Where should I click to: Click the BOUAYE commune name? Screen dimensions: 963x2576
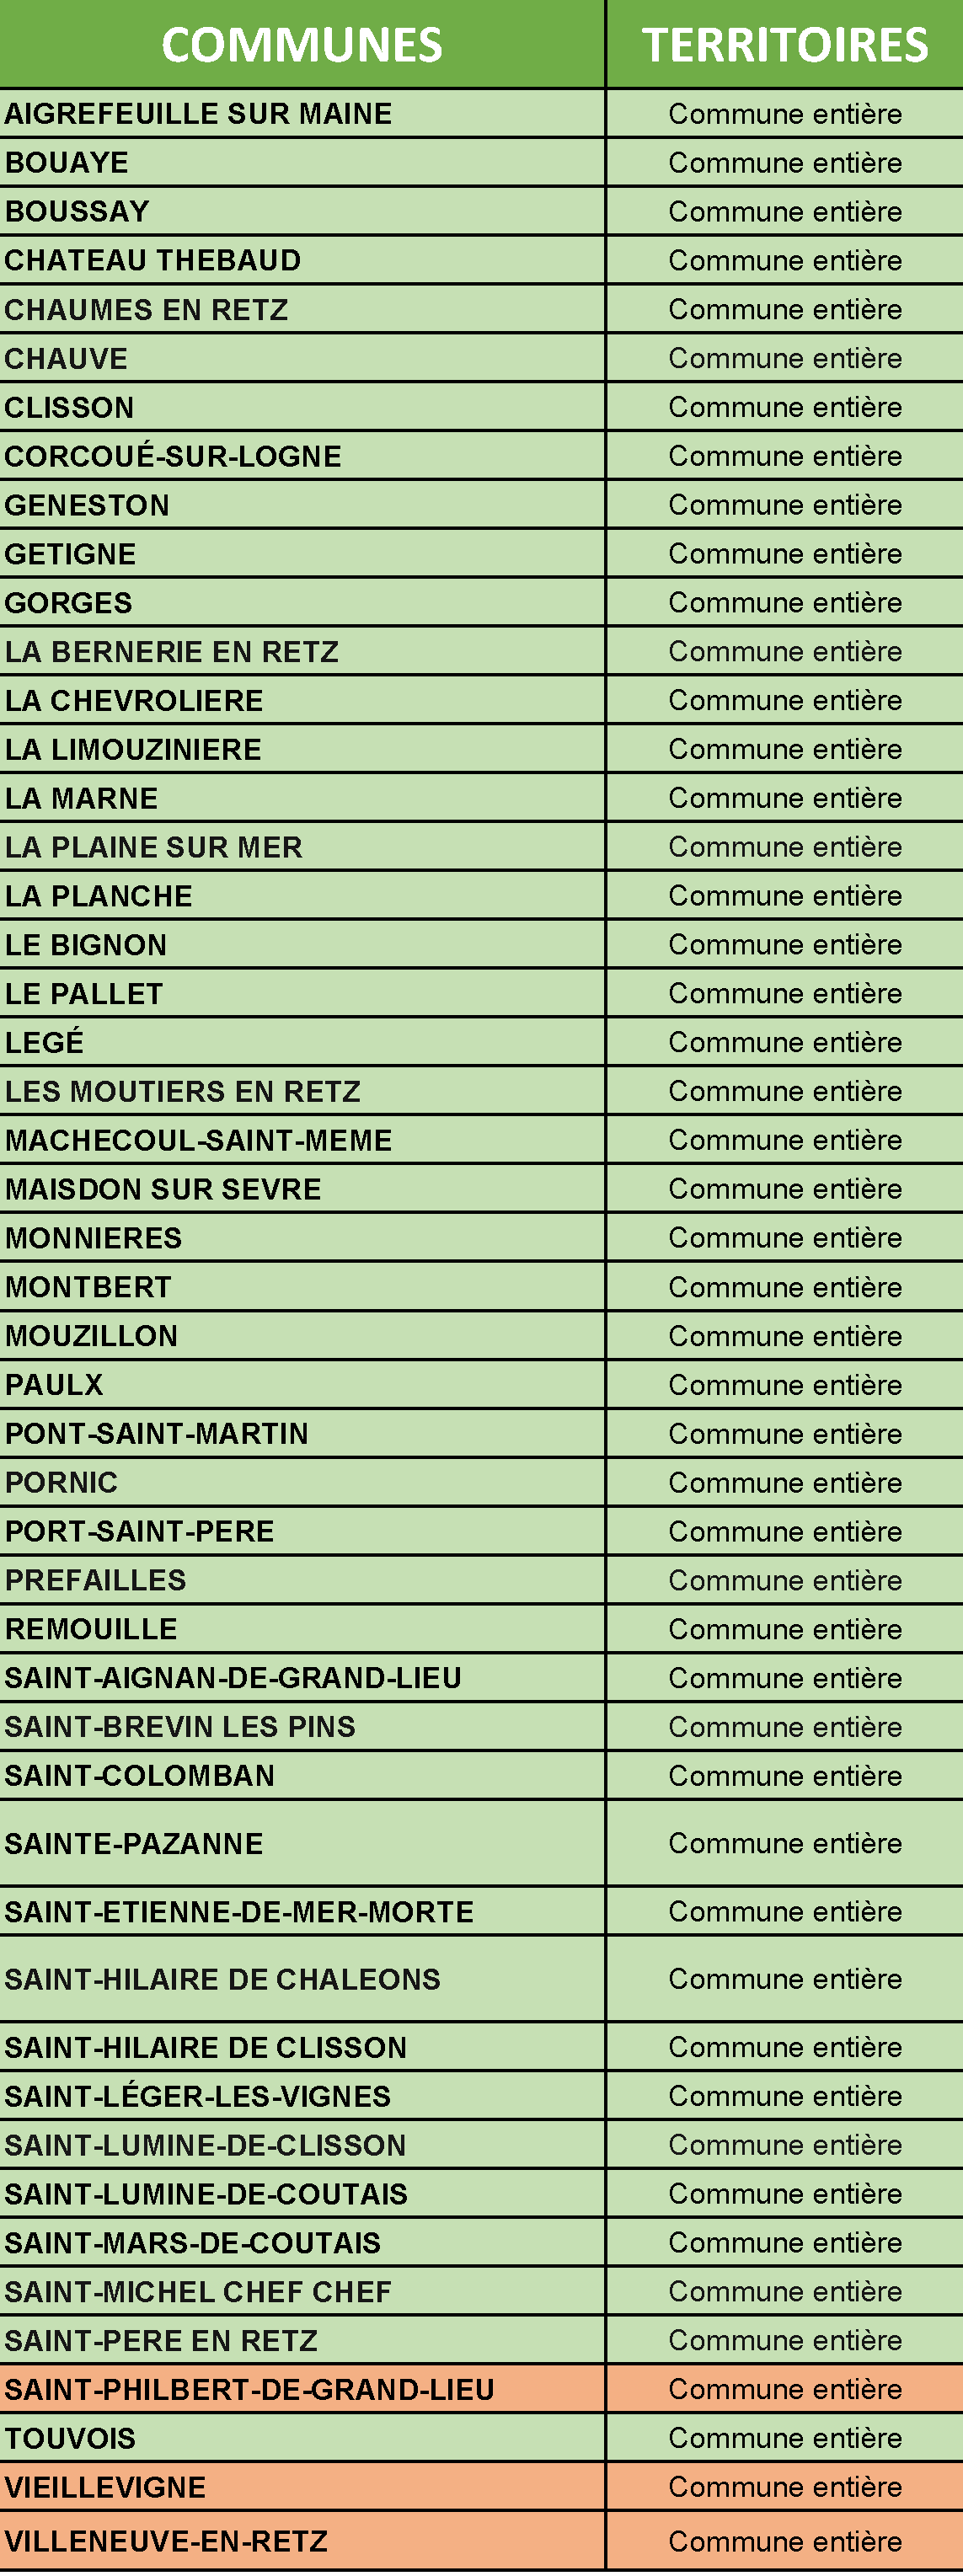(x=67, y=163)
